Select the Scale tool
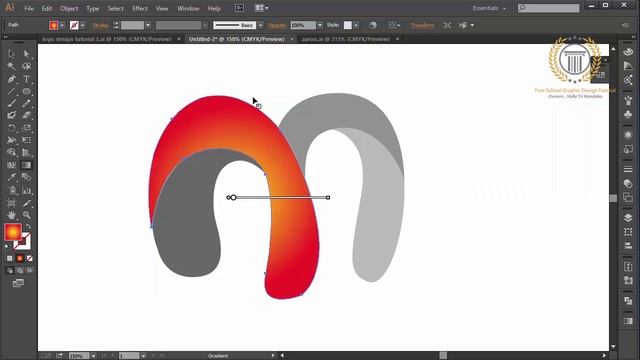The height and width of the screenshot is (360, 640). click(x=27, y=128)
